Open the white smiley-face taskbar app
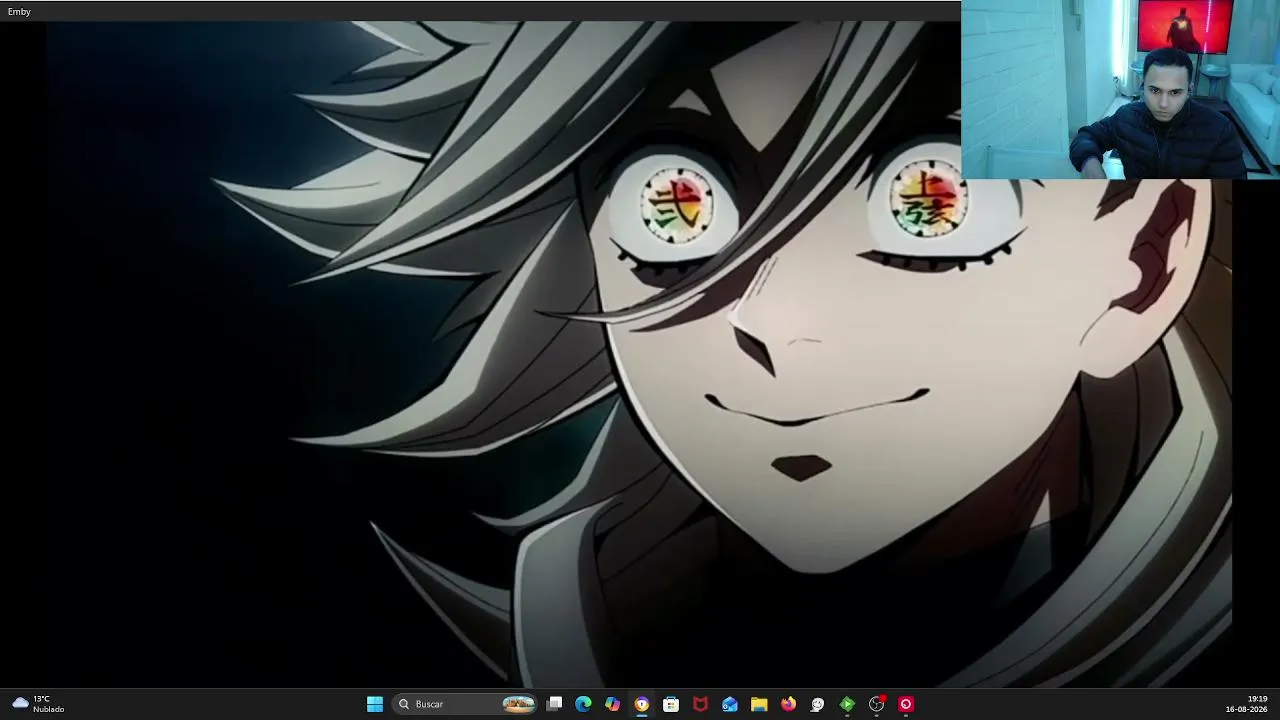The image size is (1280, 720). click(x=817, y=704)
